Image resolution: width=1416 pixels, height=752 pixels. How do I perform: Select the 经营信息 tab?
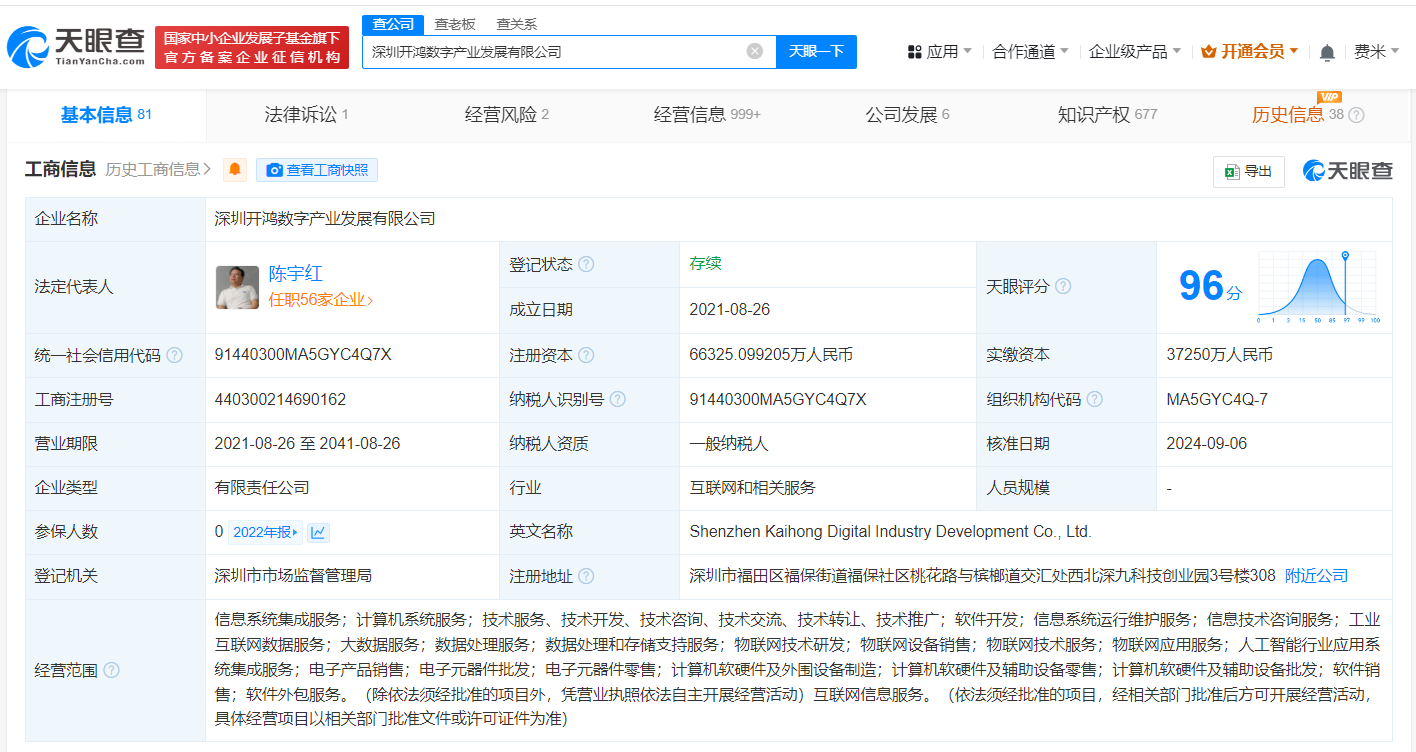click(x=707, y=115)
